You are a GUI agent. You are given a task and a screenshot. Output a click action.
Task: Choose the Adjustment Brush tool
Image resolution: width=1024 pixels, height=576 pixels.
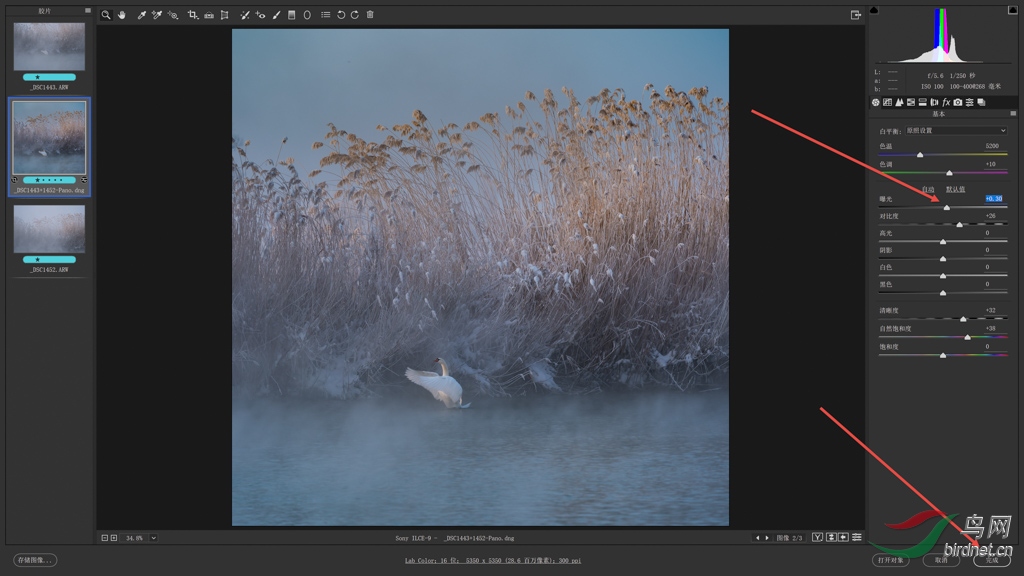coord(276,15)
